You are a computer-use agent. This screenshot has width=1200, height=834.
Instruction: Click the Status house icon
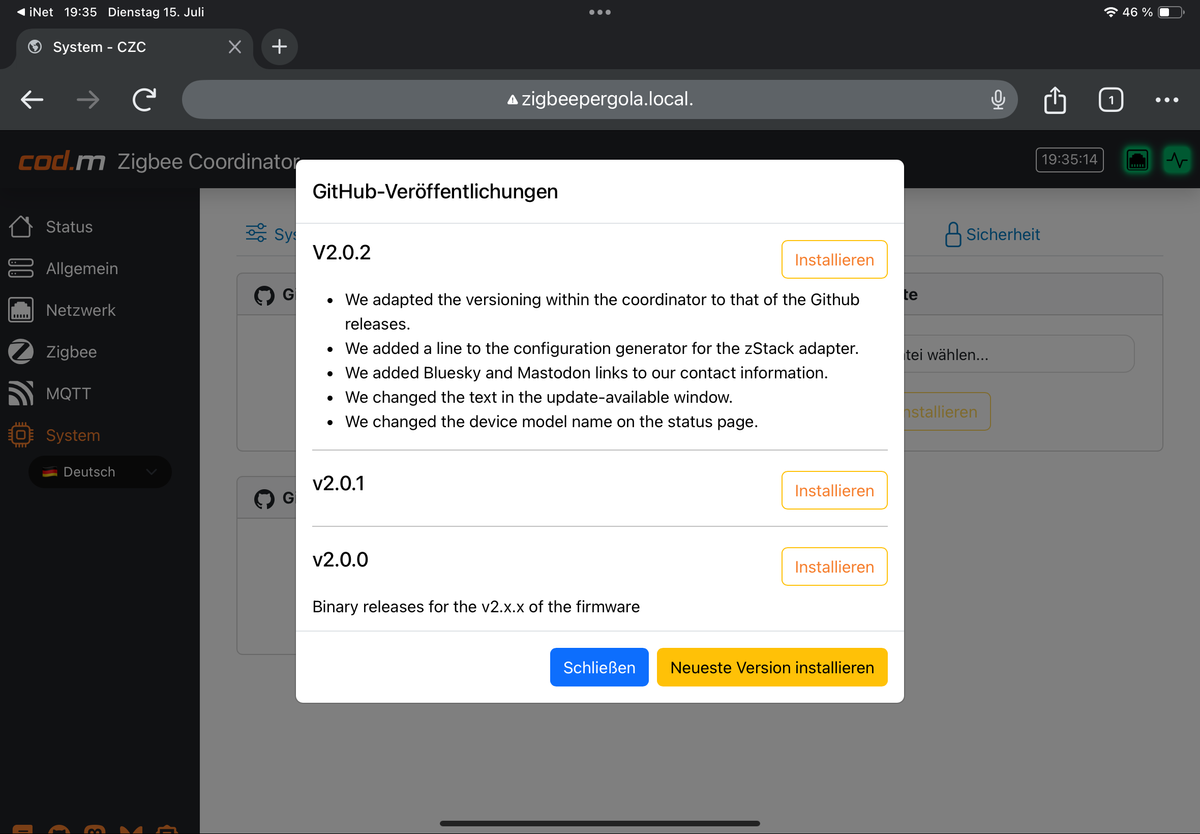21,227
